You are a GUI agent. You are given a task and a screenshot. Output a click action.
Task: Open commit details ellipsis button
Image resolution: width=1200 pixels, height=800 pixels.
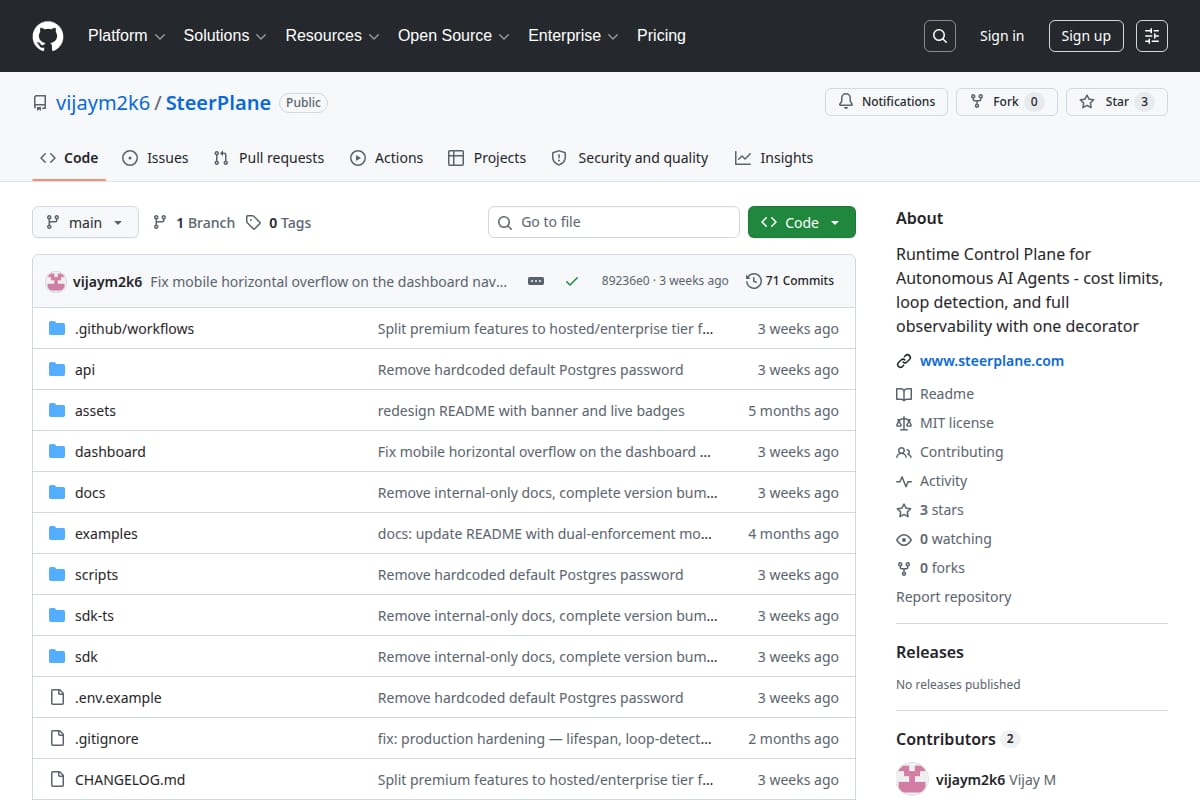[x=536, y=281]
